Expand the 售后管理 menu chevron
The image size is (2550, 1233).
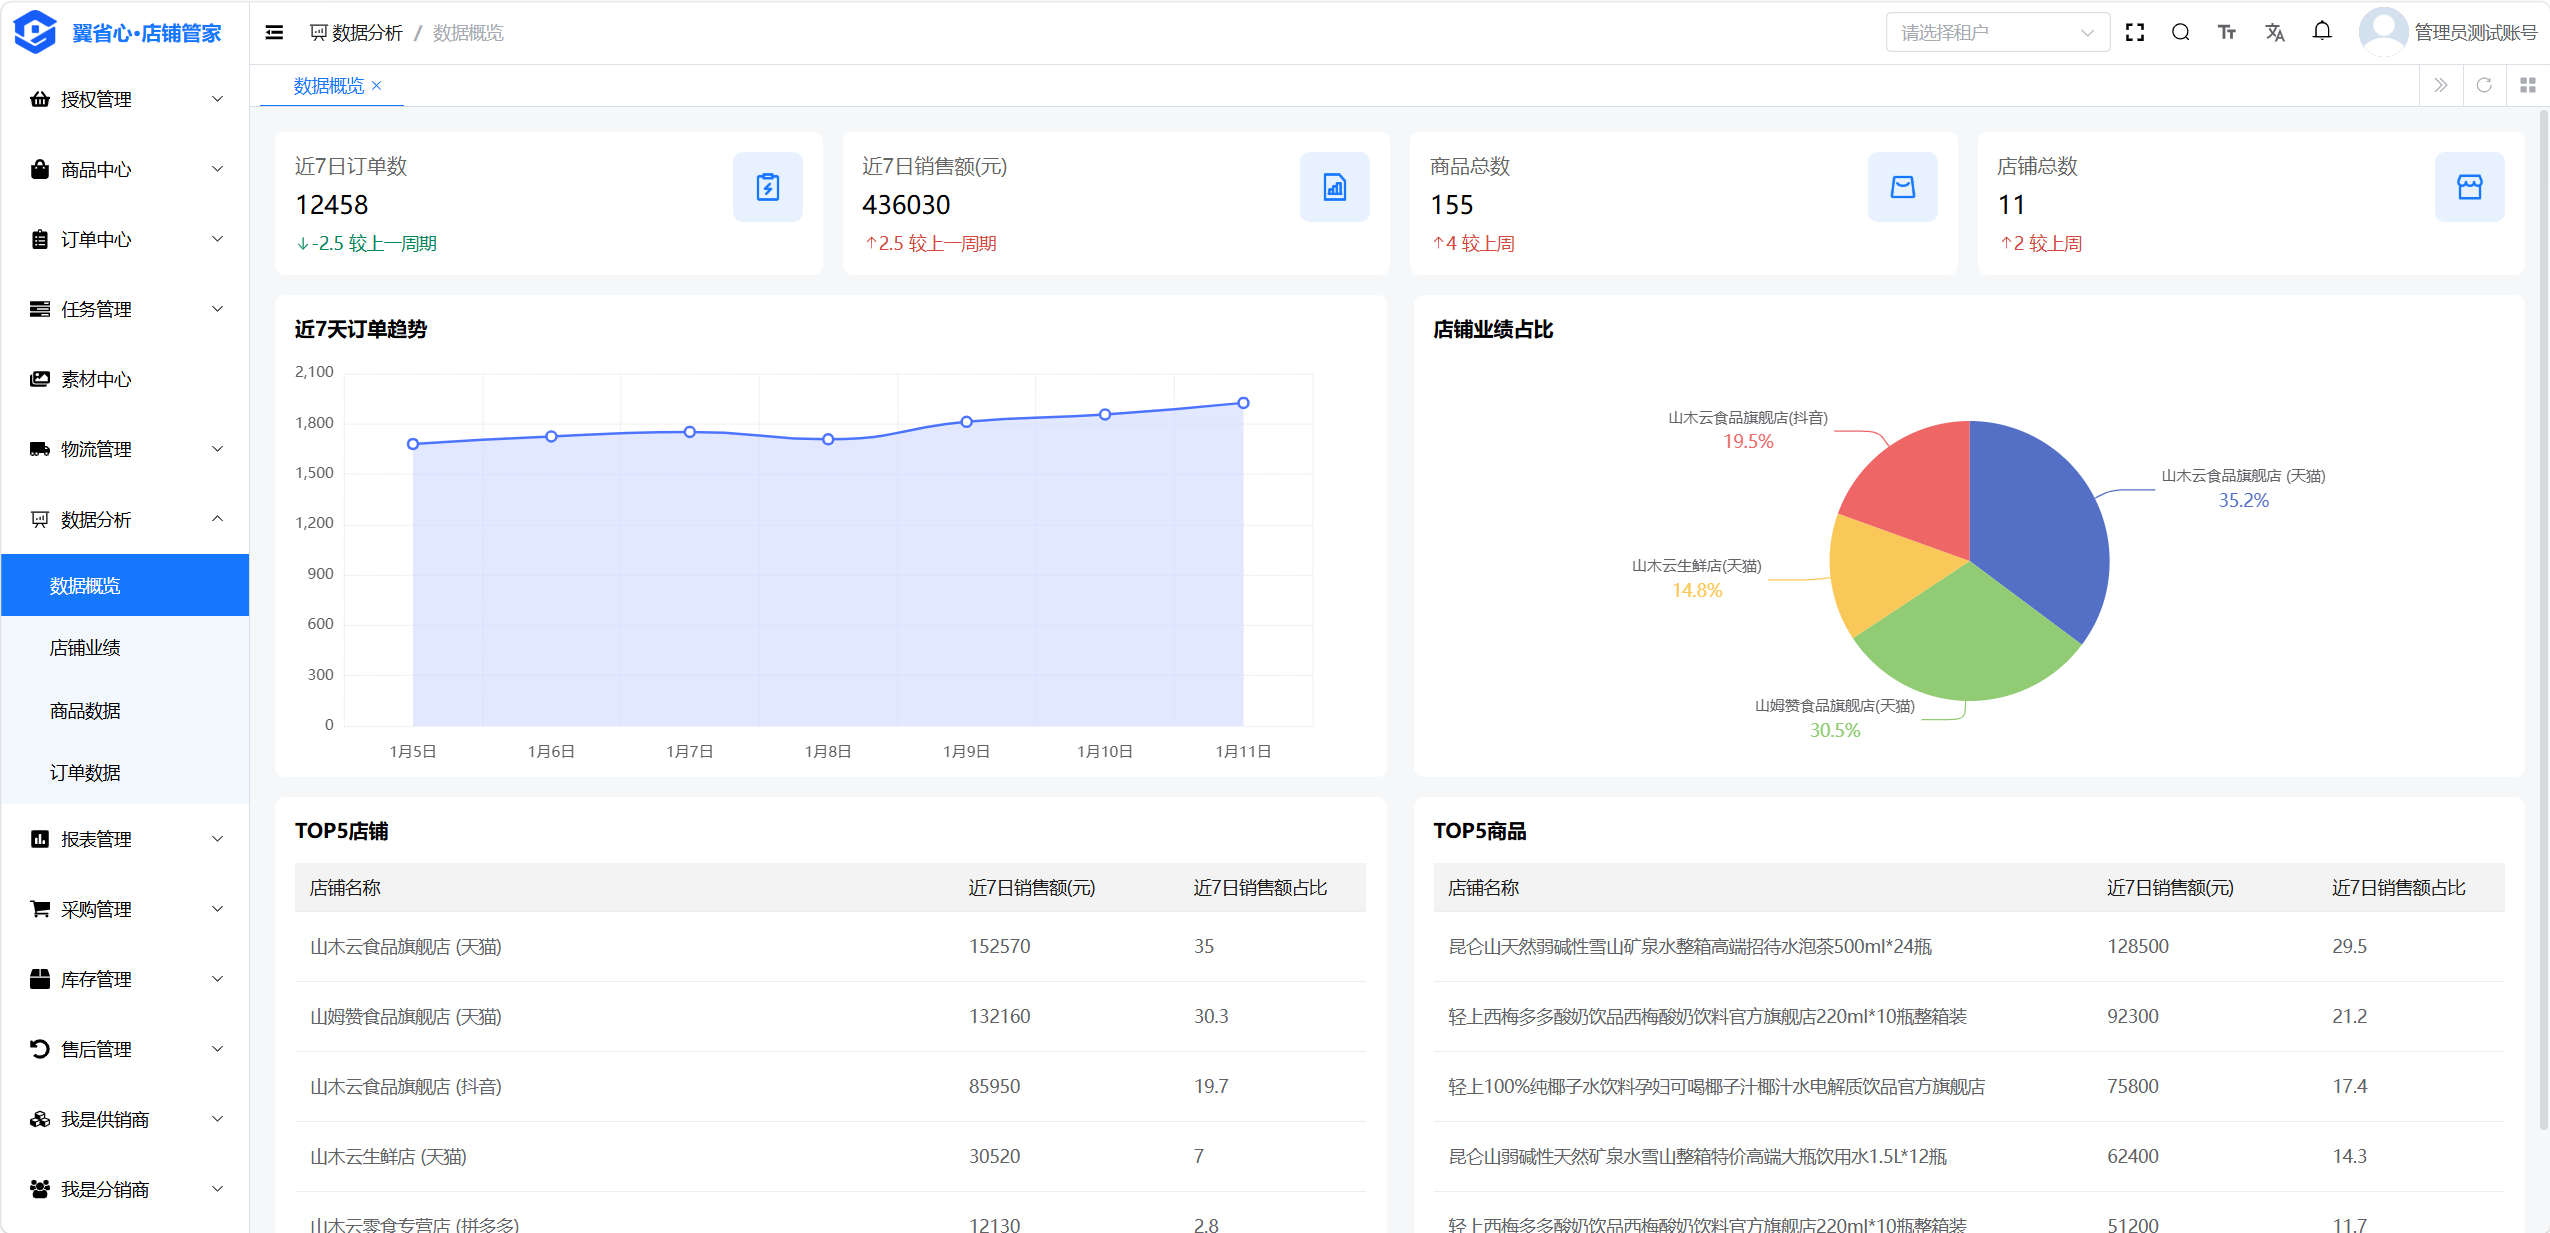(218, 1049)
